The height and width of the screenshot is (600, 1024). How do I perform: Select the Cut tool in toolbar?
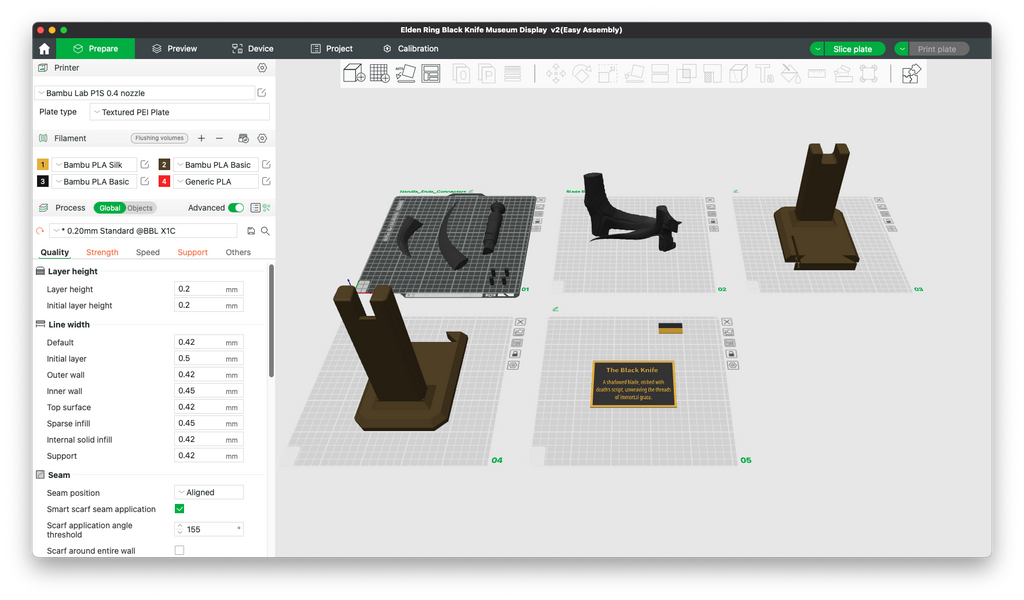point(660,73)
